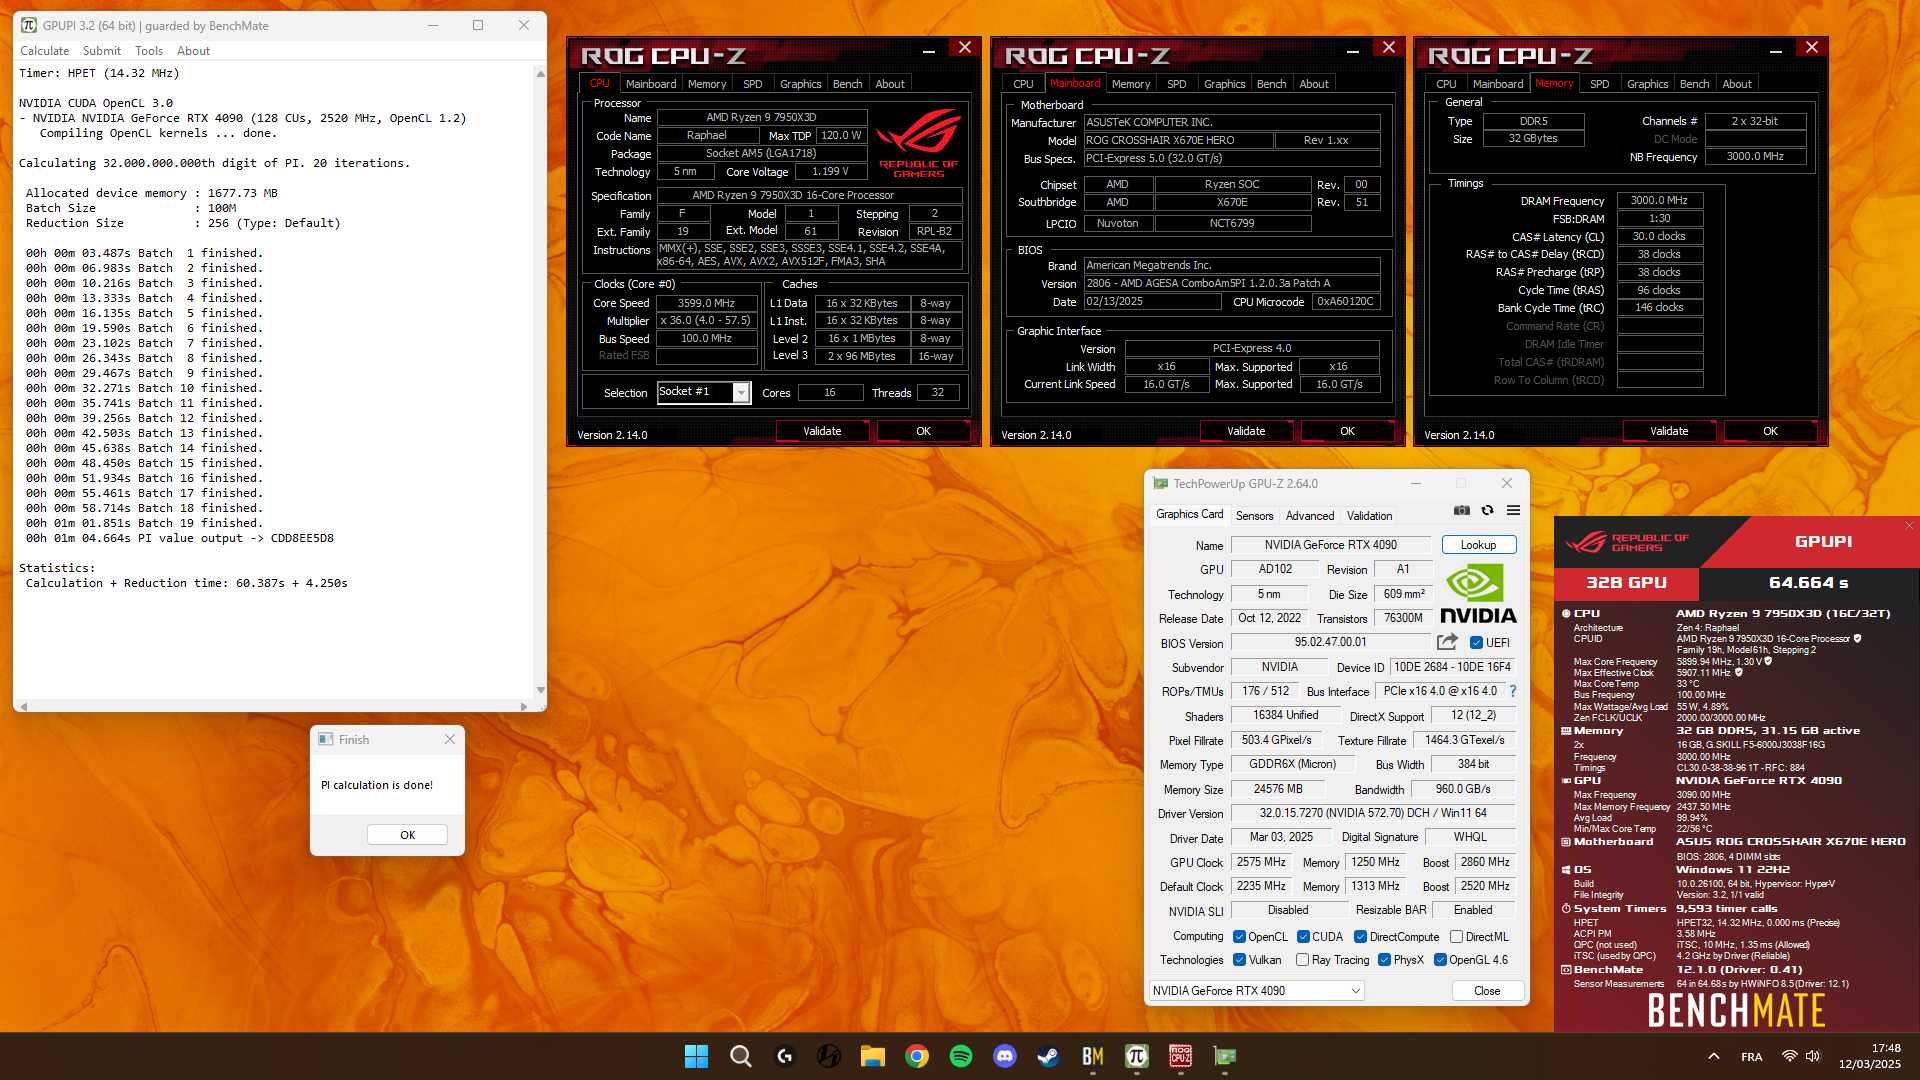Open Discord from taskbar

(1004, 1056)
